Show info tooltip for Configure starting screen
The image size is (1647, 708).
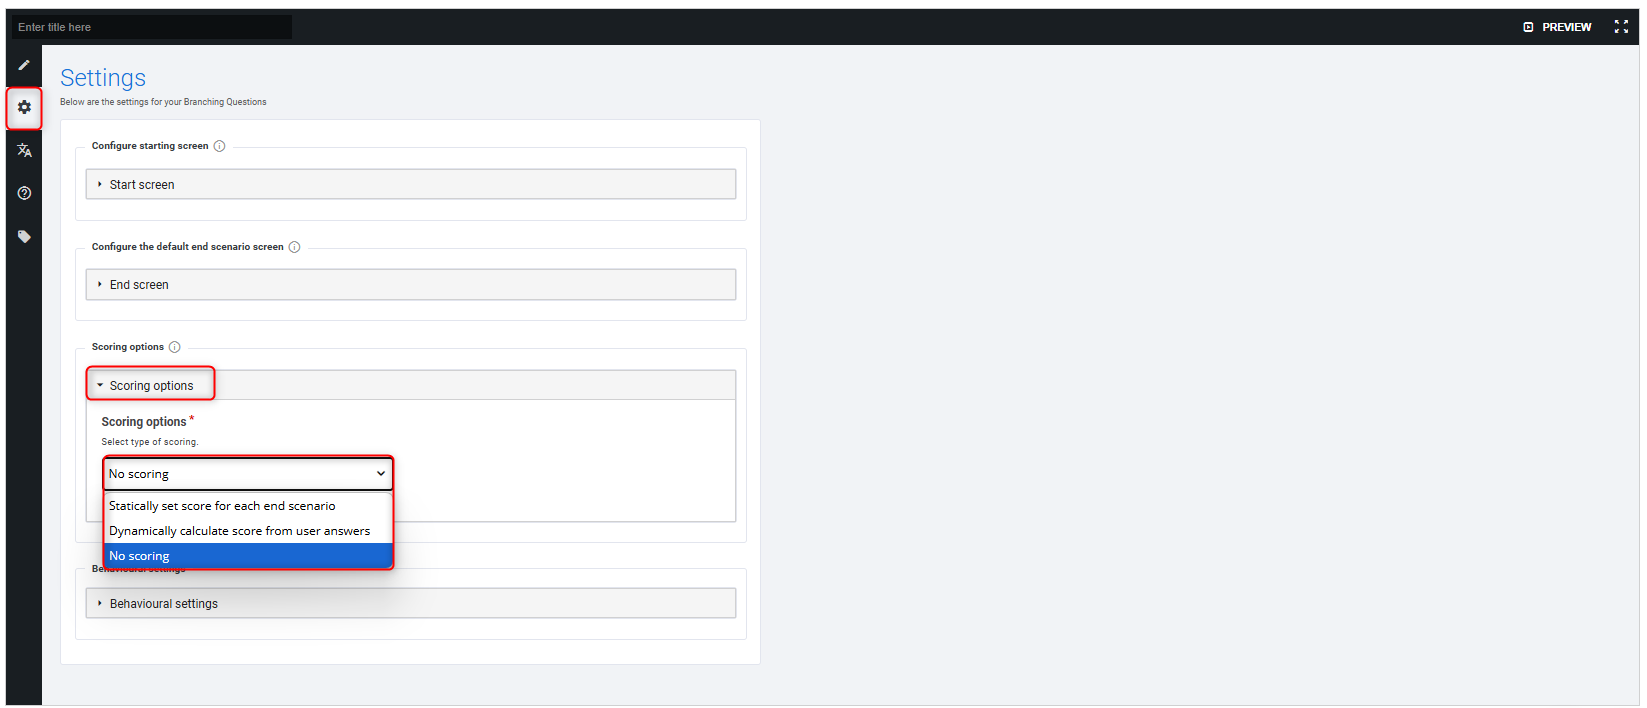coord(219,146)
